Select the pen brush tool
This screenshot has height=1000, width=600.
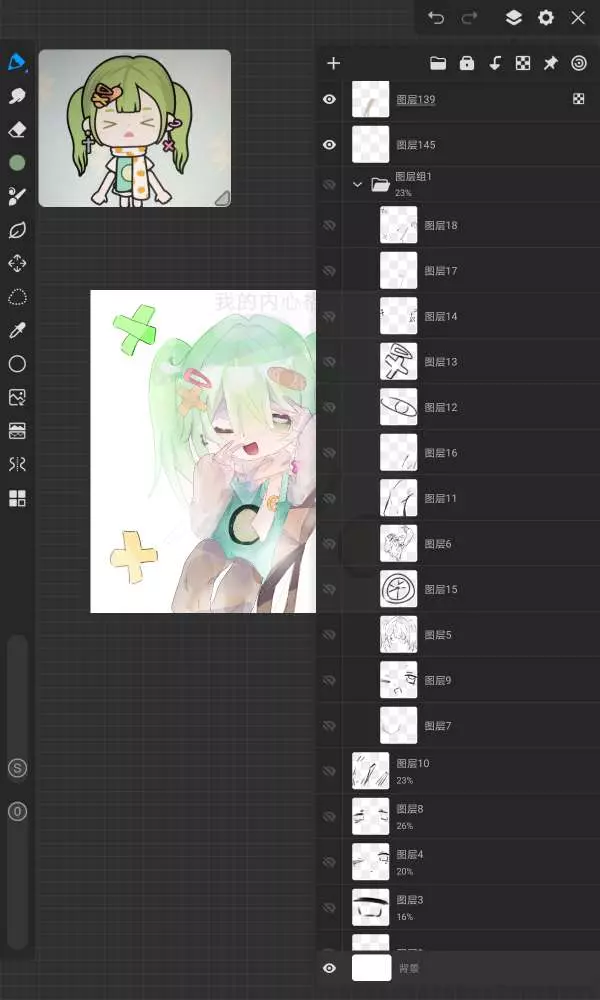(x=17, y=62)
